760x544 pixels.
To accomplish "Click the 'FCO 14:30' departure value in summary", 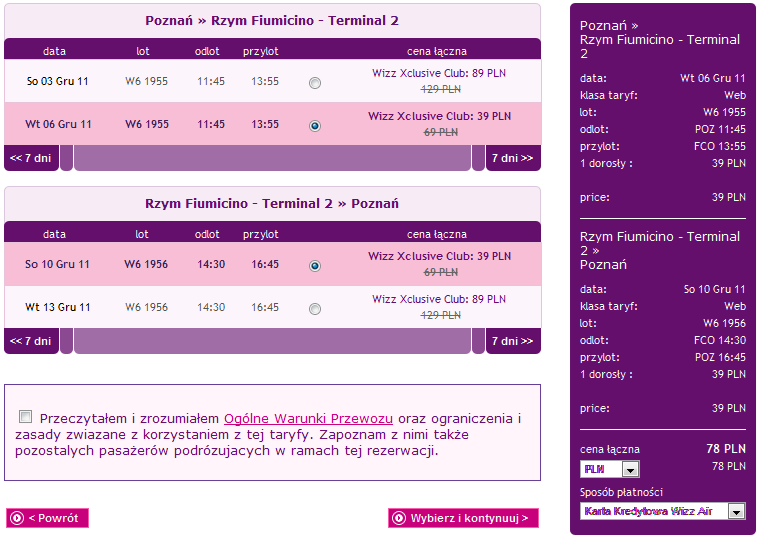I will tap(720, 340).
